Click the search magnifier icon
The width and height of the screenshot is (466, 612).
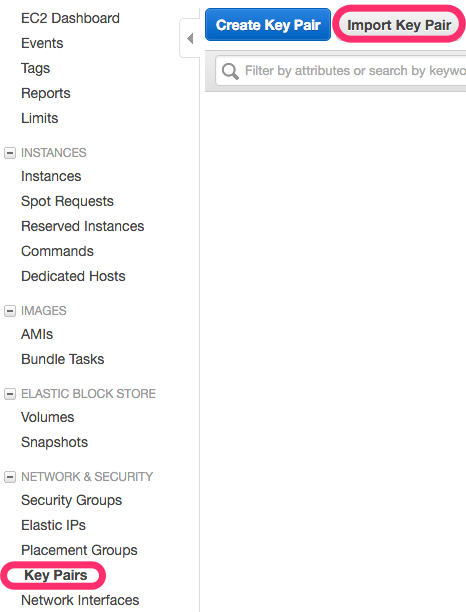point(230,71)
